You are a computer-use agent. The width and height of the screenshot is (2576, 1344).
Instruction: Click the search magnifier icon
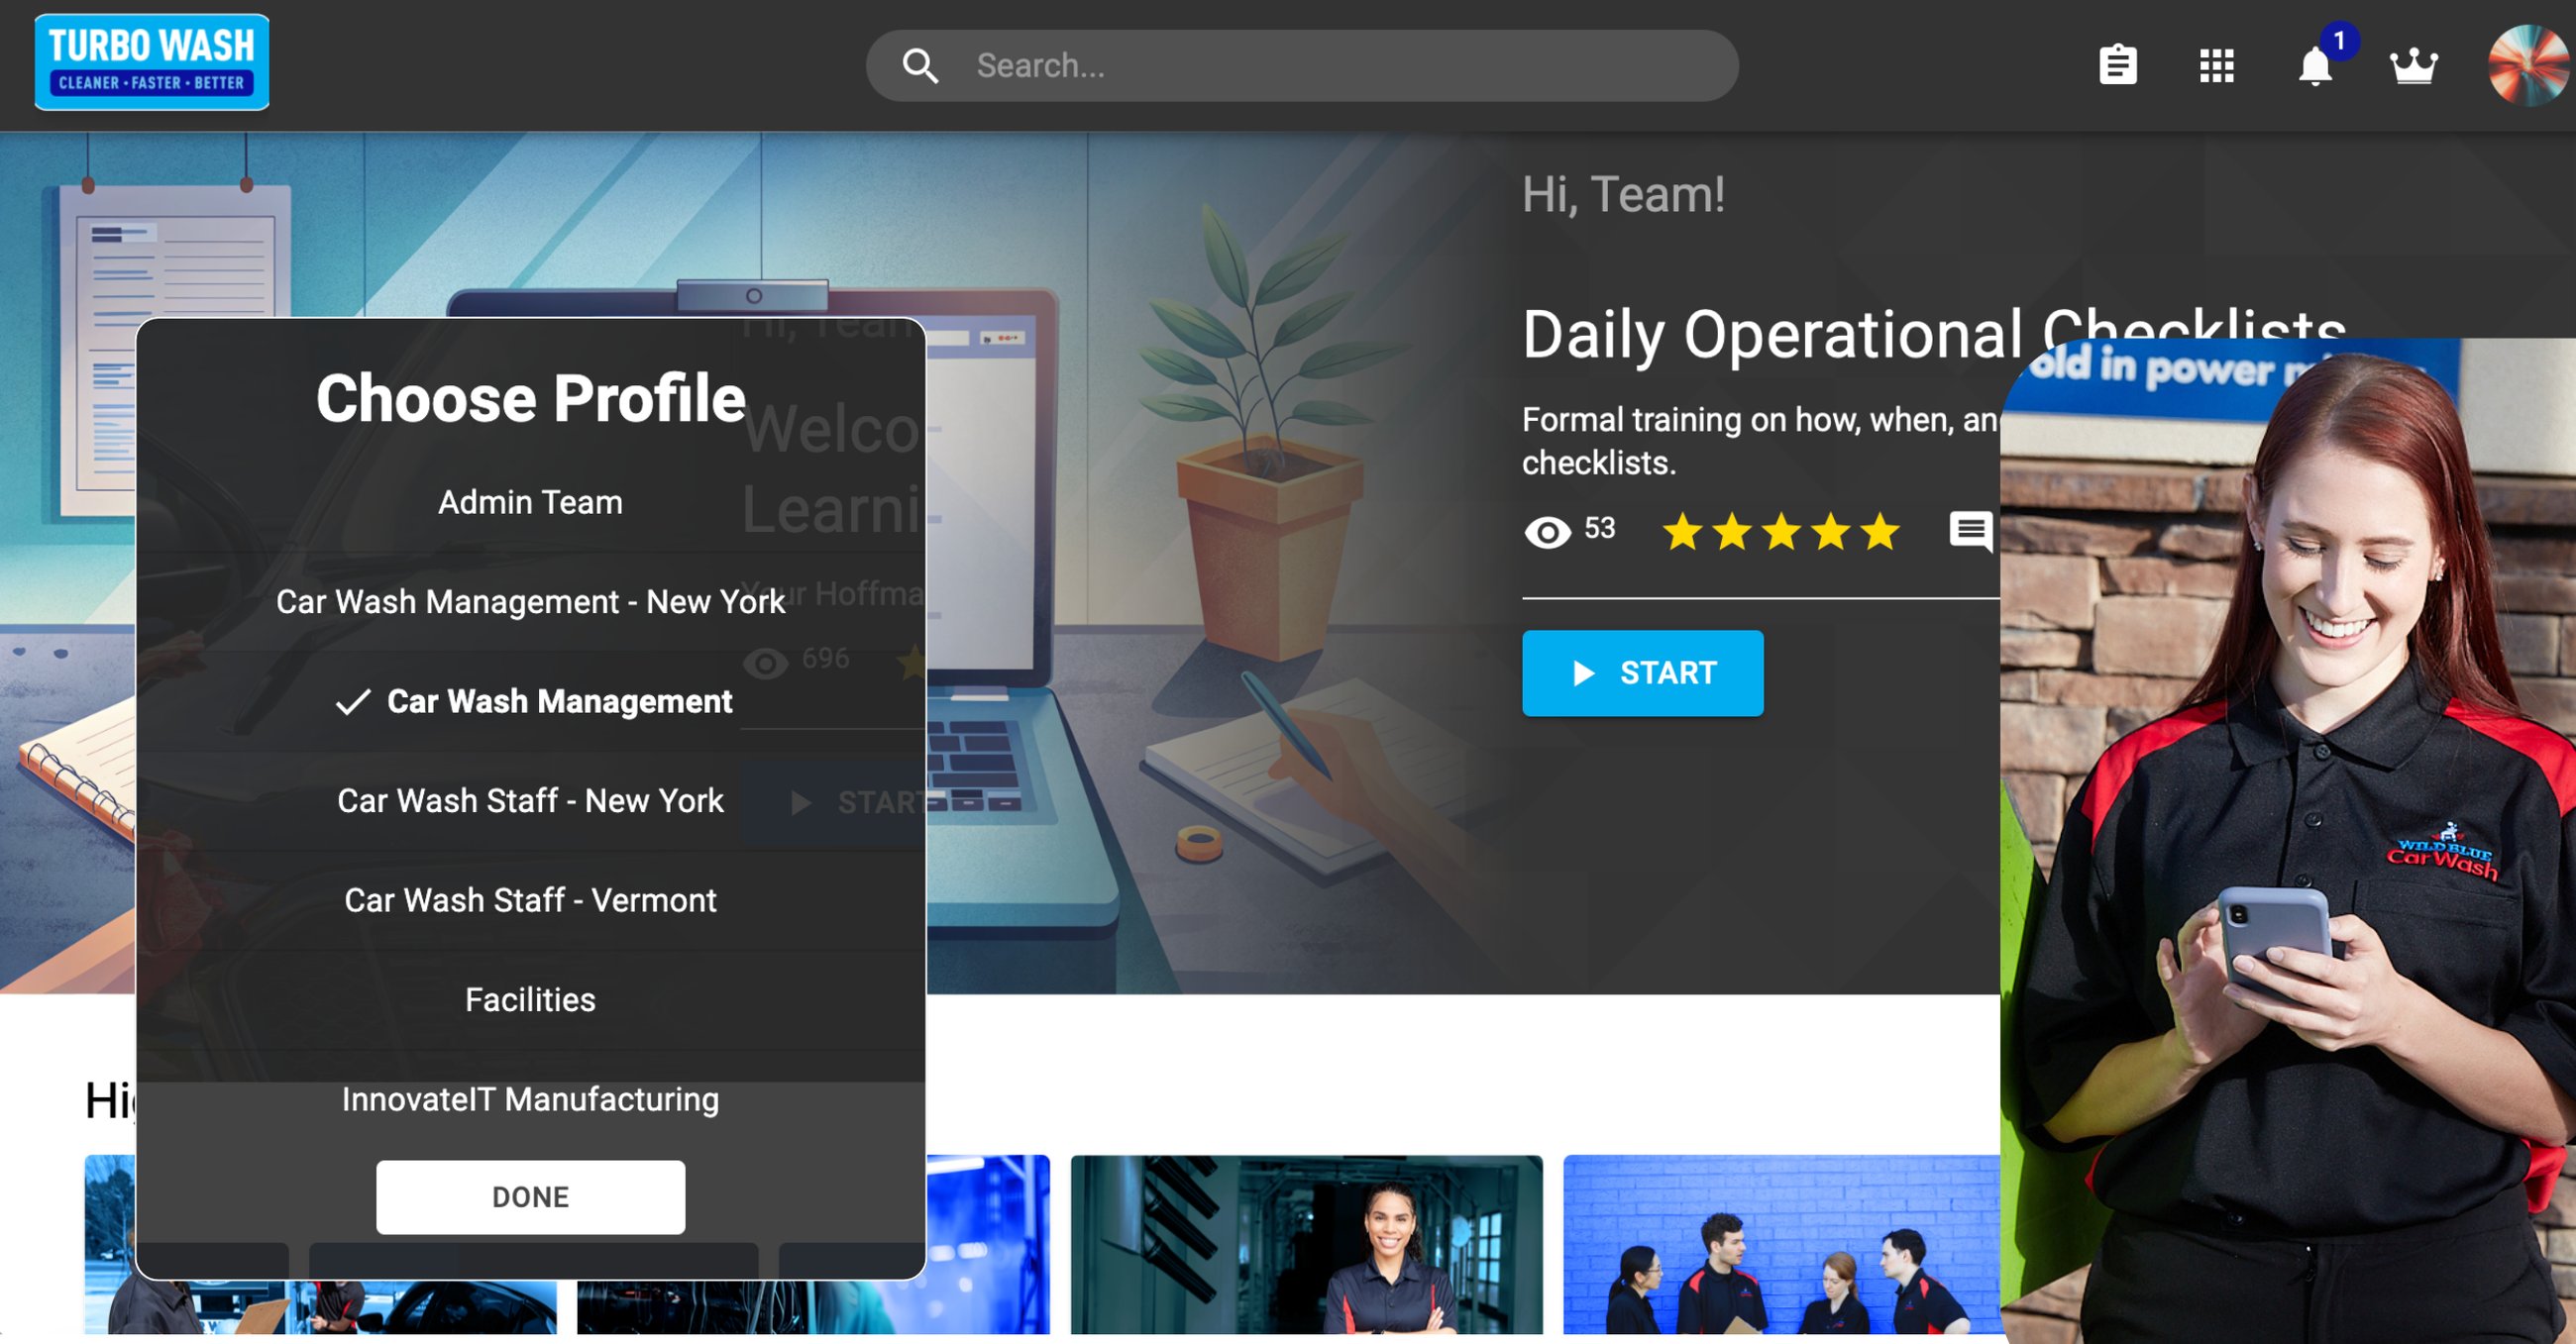point(920,66)
